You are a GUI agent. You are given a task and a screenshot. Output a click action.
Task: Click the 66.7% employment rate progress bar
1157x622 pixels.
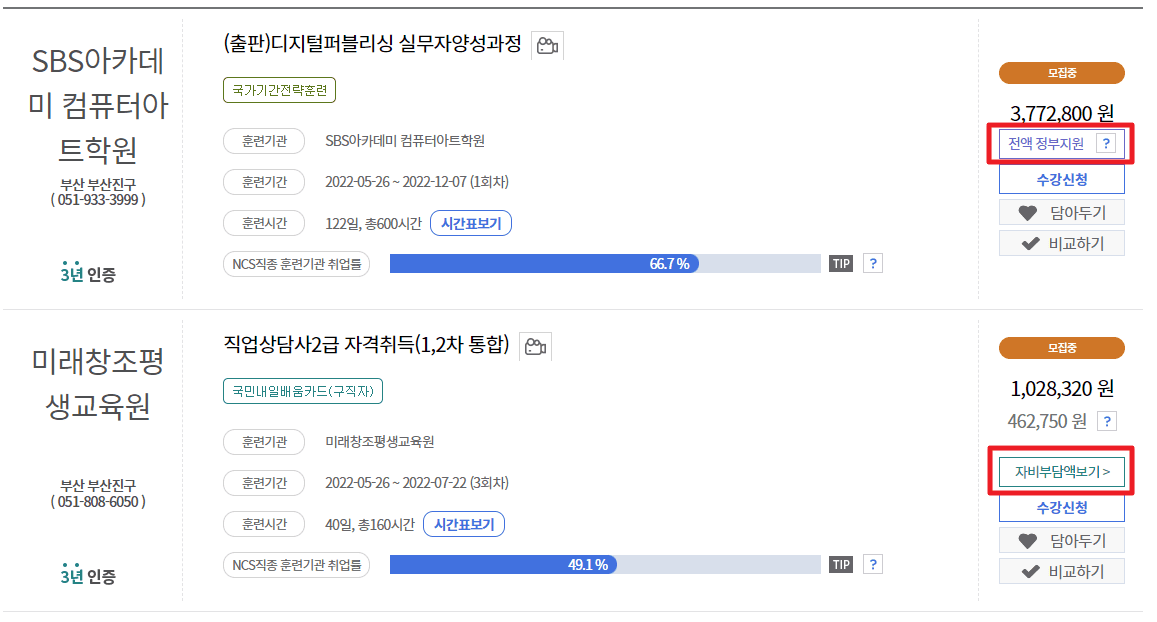[x=600, y=263]
